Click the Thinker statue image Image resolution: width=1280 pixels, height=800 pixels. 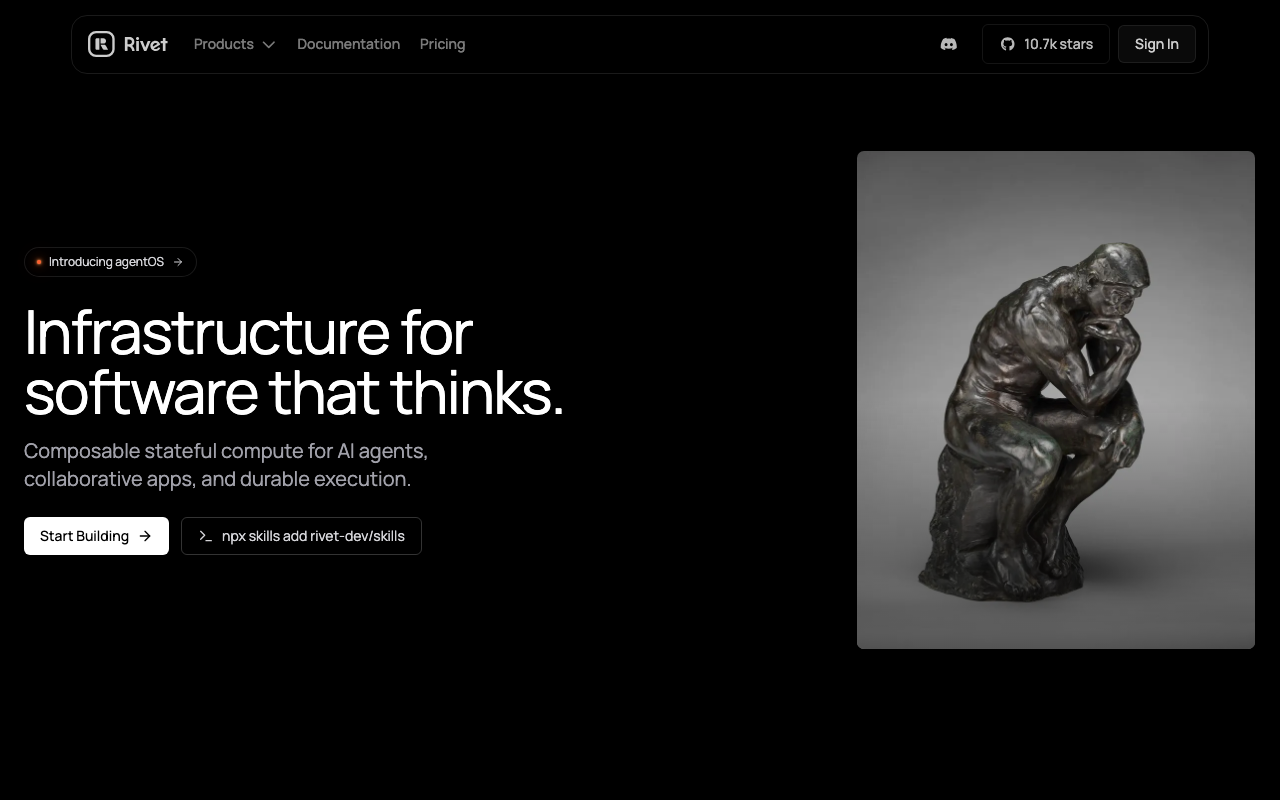tap(1056, 400)
